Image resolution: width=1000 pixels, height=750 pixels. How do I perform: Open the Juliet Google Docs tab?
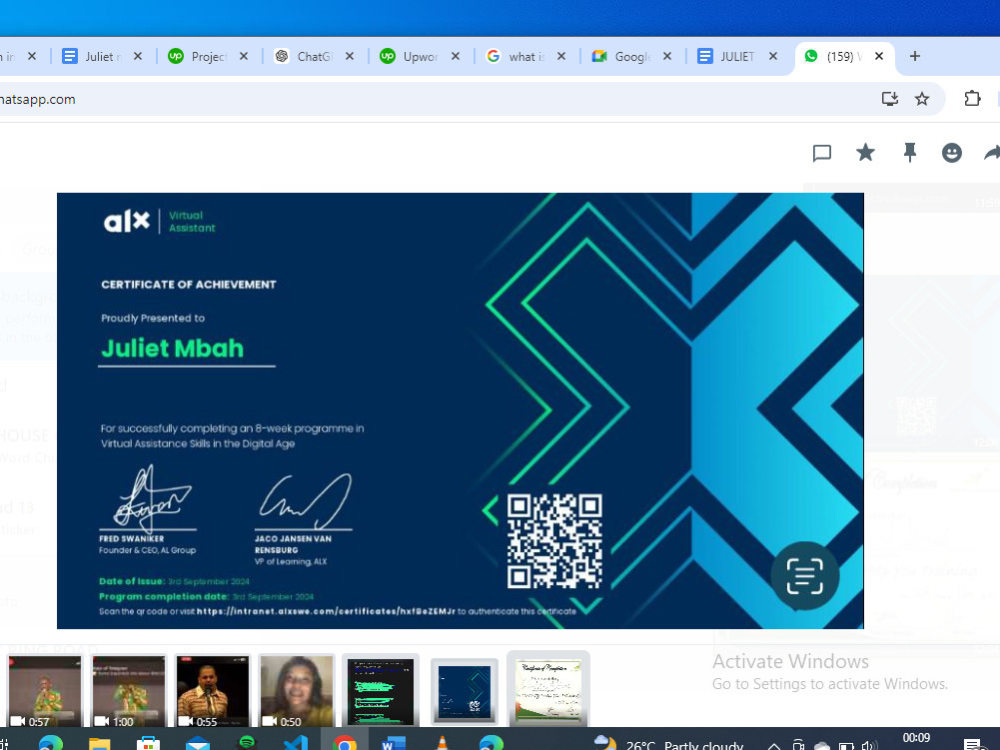pyautogui.click(x=102, y=56)
